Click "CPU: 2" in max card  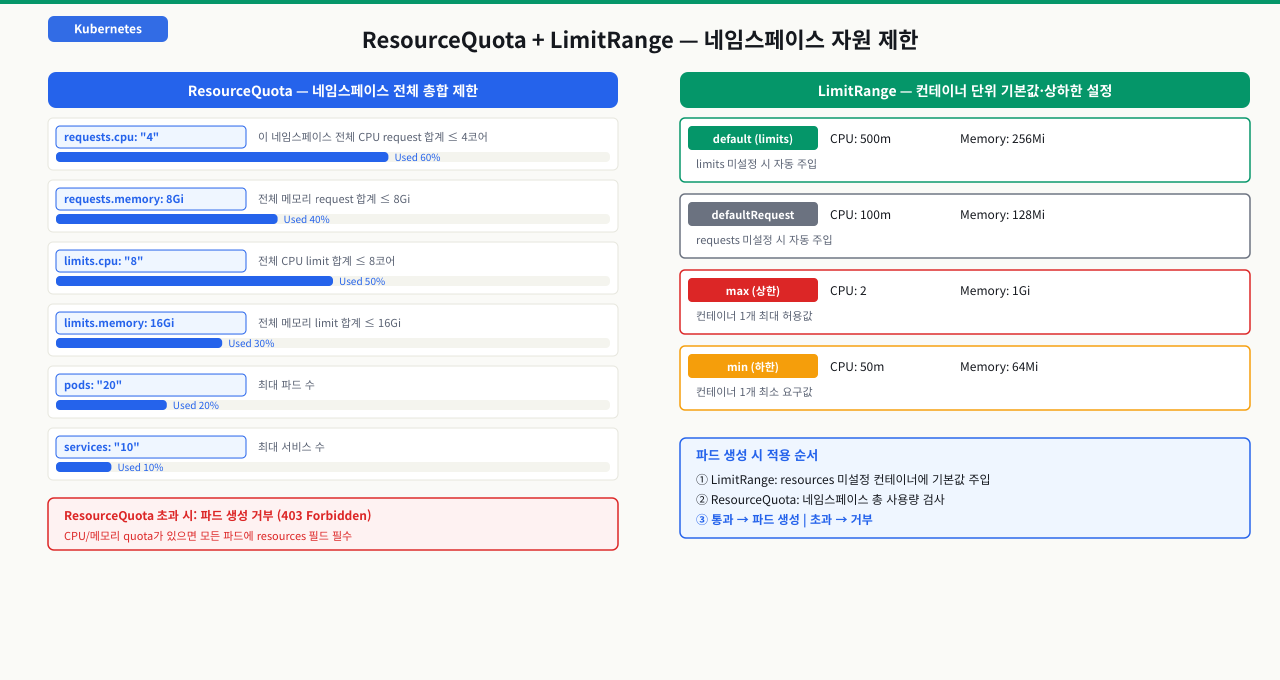tap(848, 291)
